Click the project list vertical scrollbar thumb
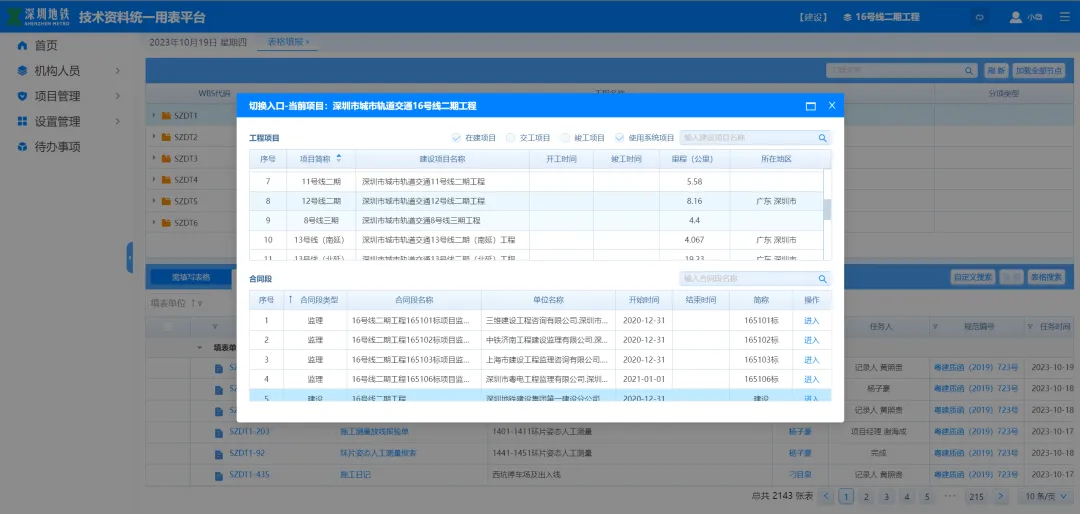 826,209
